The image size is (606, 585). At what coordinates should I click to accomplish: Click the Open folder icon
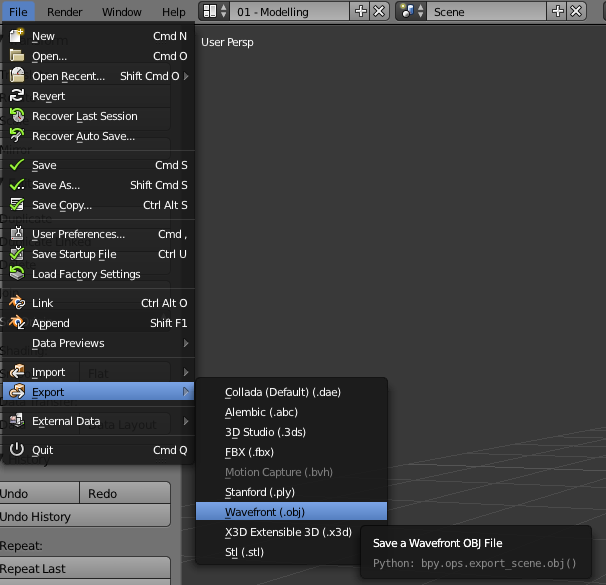click(17, 56)
